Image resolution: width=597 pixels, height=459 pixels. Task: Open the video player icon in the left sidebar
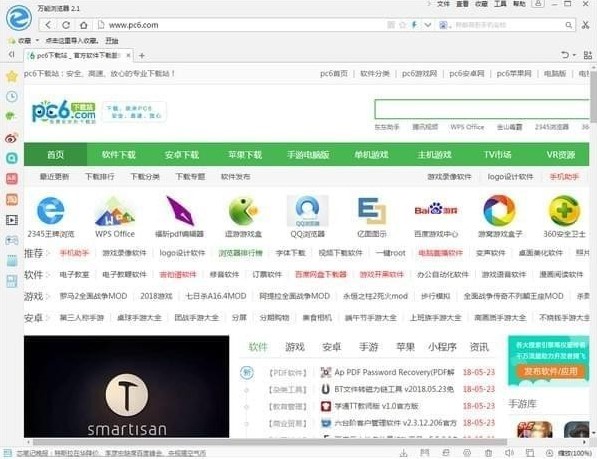12,220
